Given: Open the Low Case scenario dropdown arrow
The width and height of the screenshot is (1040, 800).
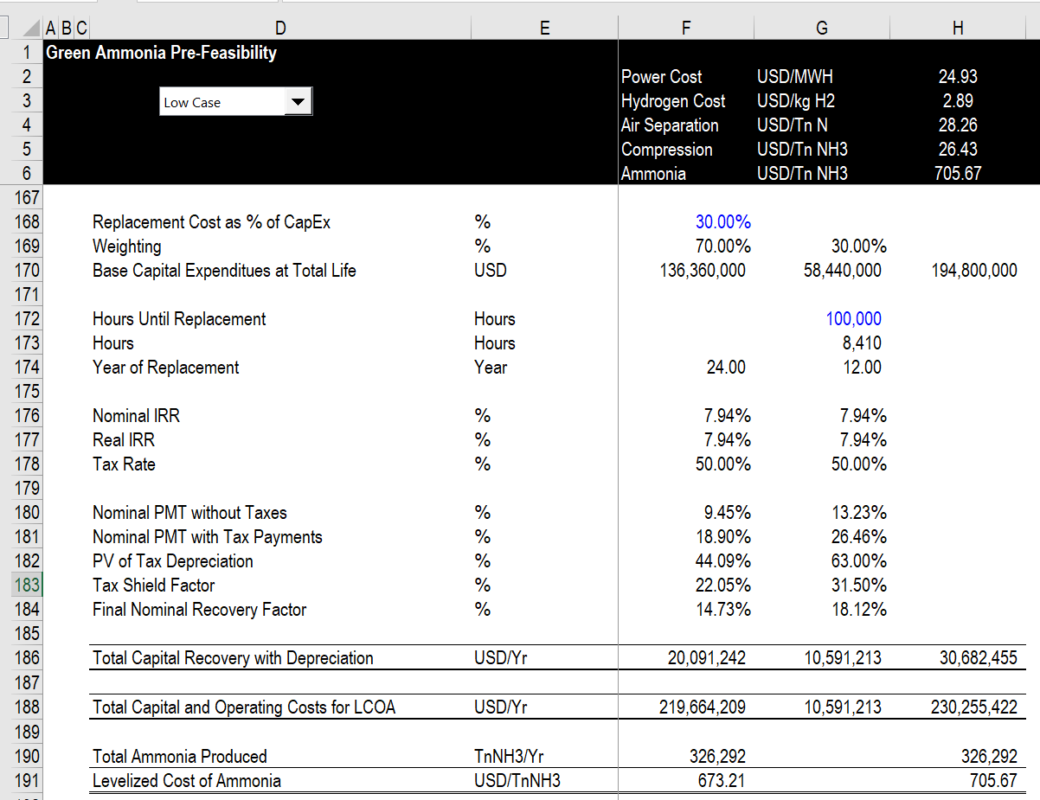Looking at the screenshot, I should pos(297,101).
